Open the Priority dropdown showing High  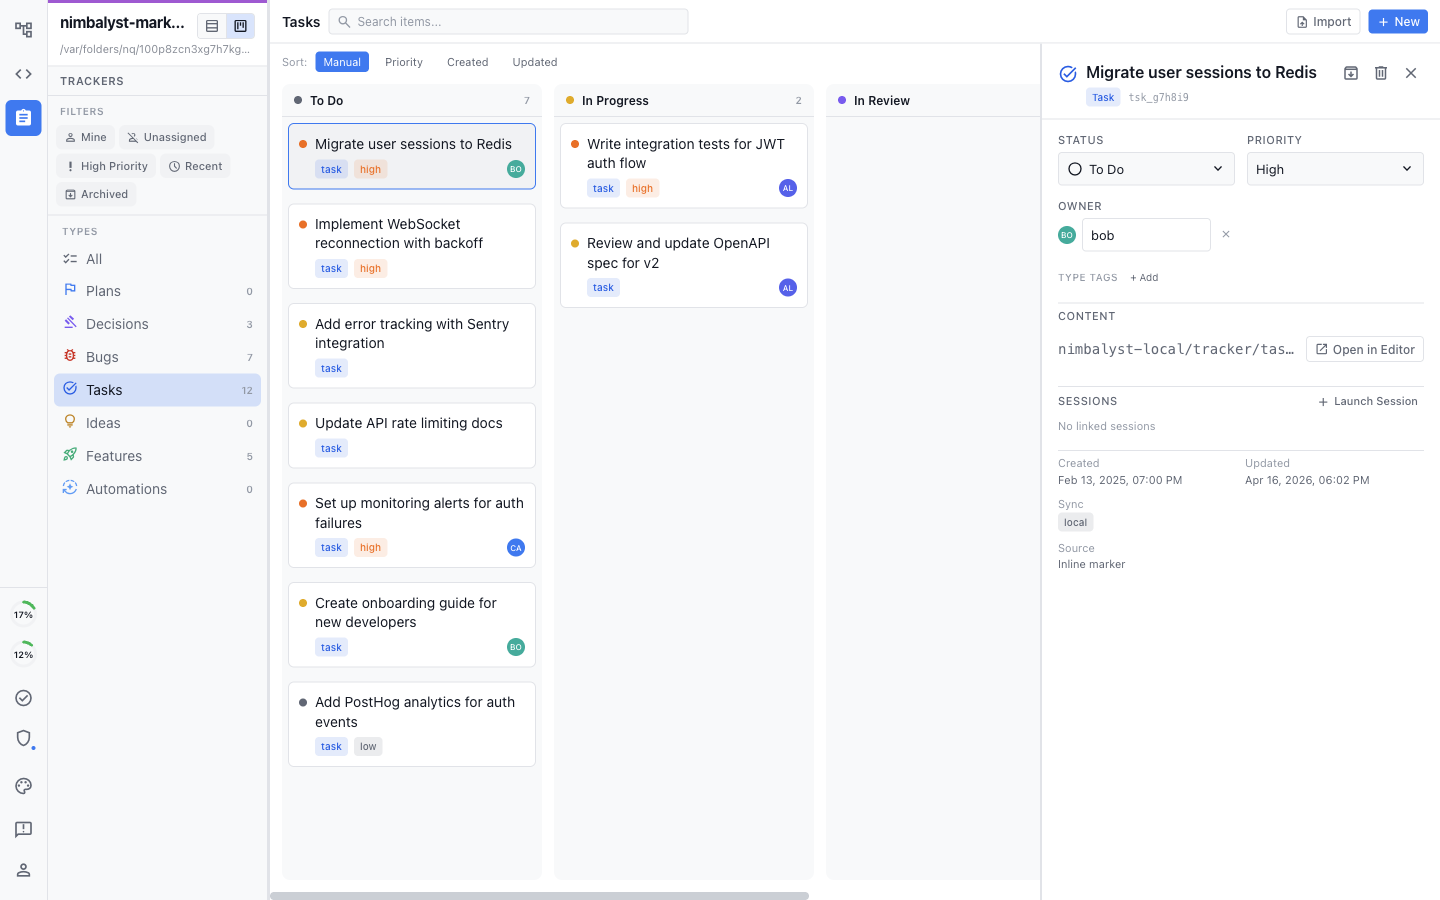1335,169
